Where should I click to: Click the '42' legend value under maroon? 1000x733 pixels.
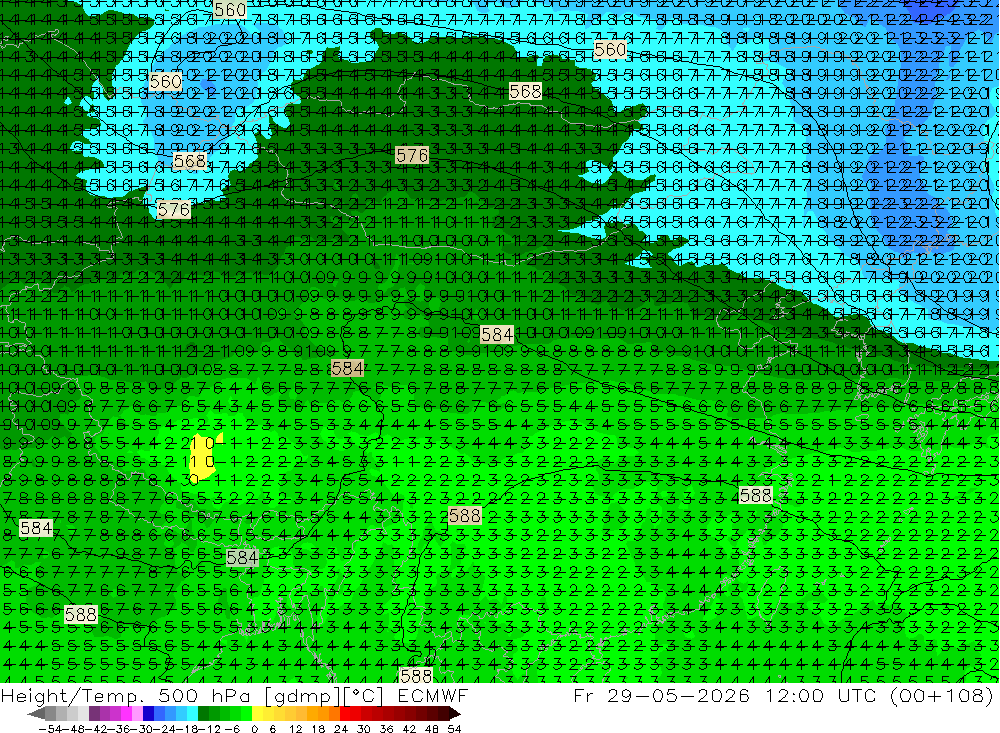coord(409,729)
